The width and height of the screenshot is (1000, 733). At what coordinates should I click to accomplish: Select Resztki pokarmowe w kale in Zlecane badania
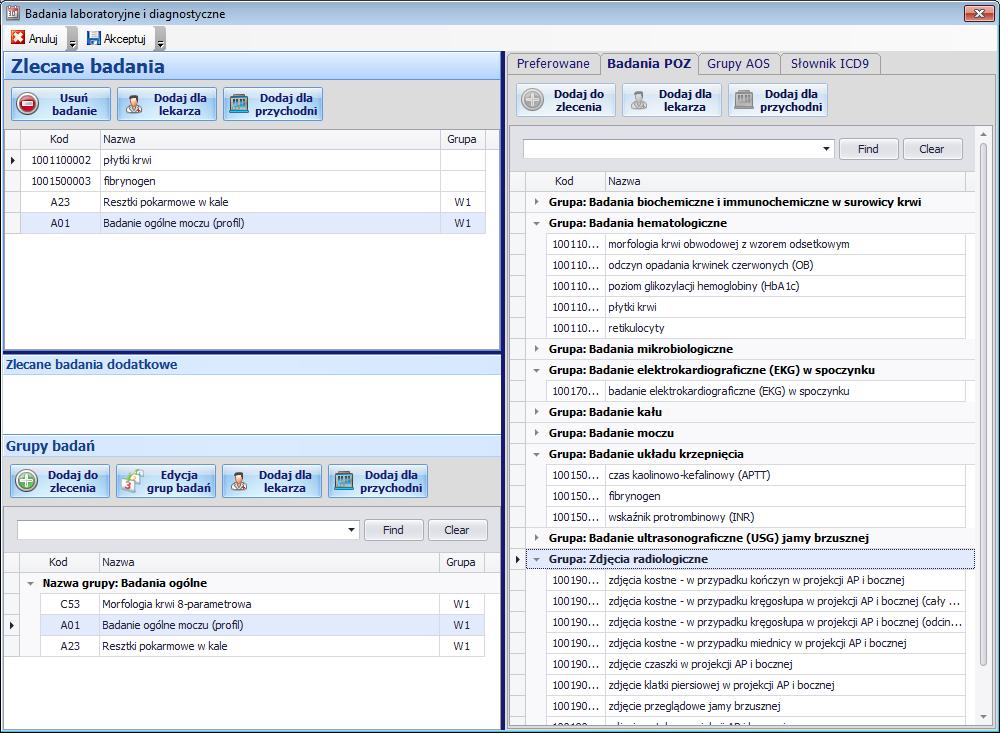click(253, 202)
